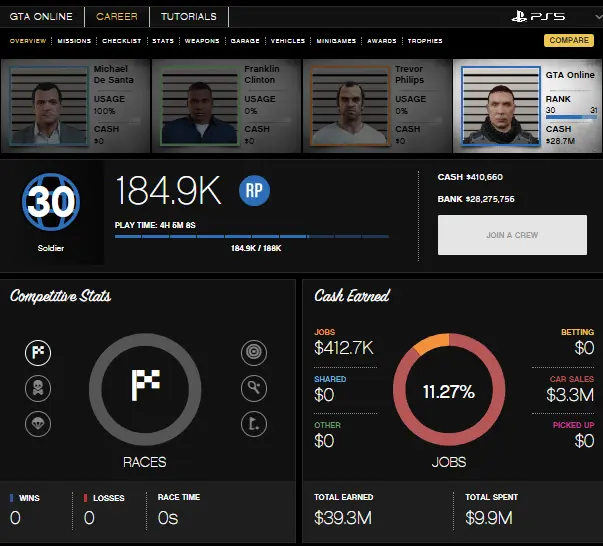Switch to the Tutorials tab
603x546 pixels.
tap(188, 17)
